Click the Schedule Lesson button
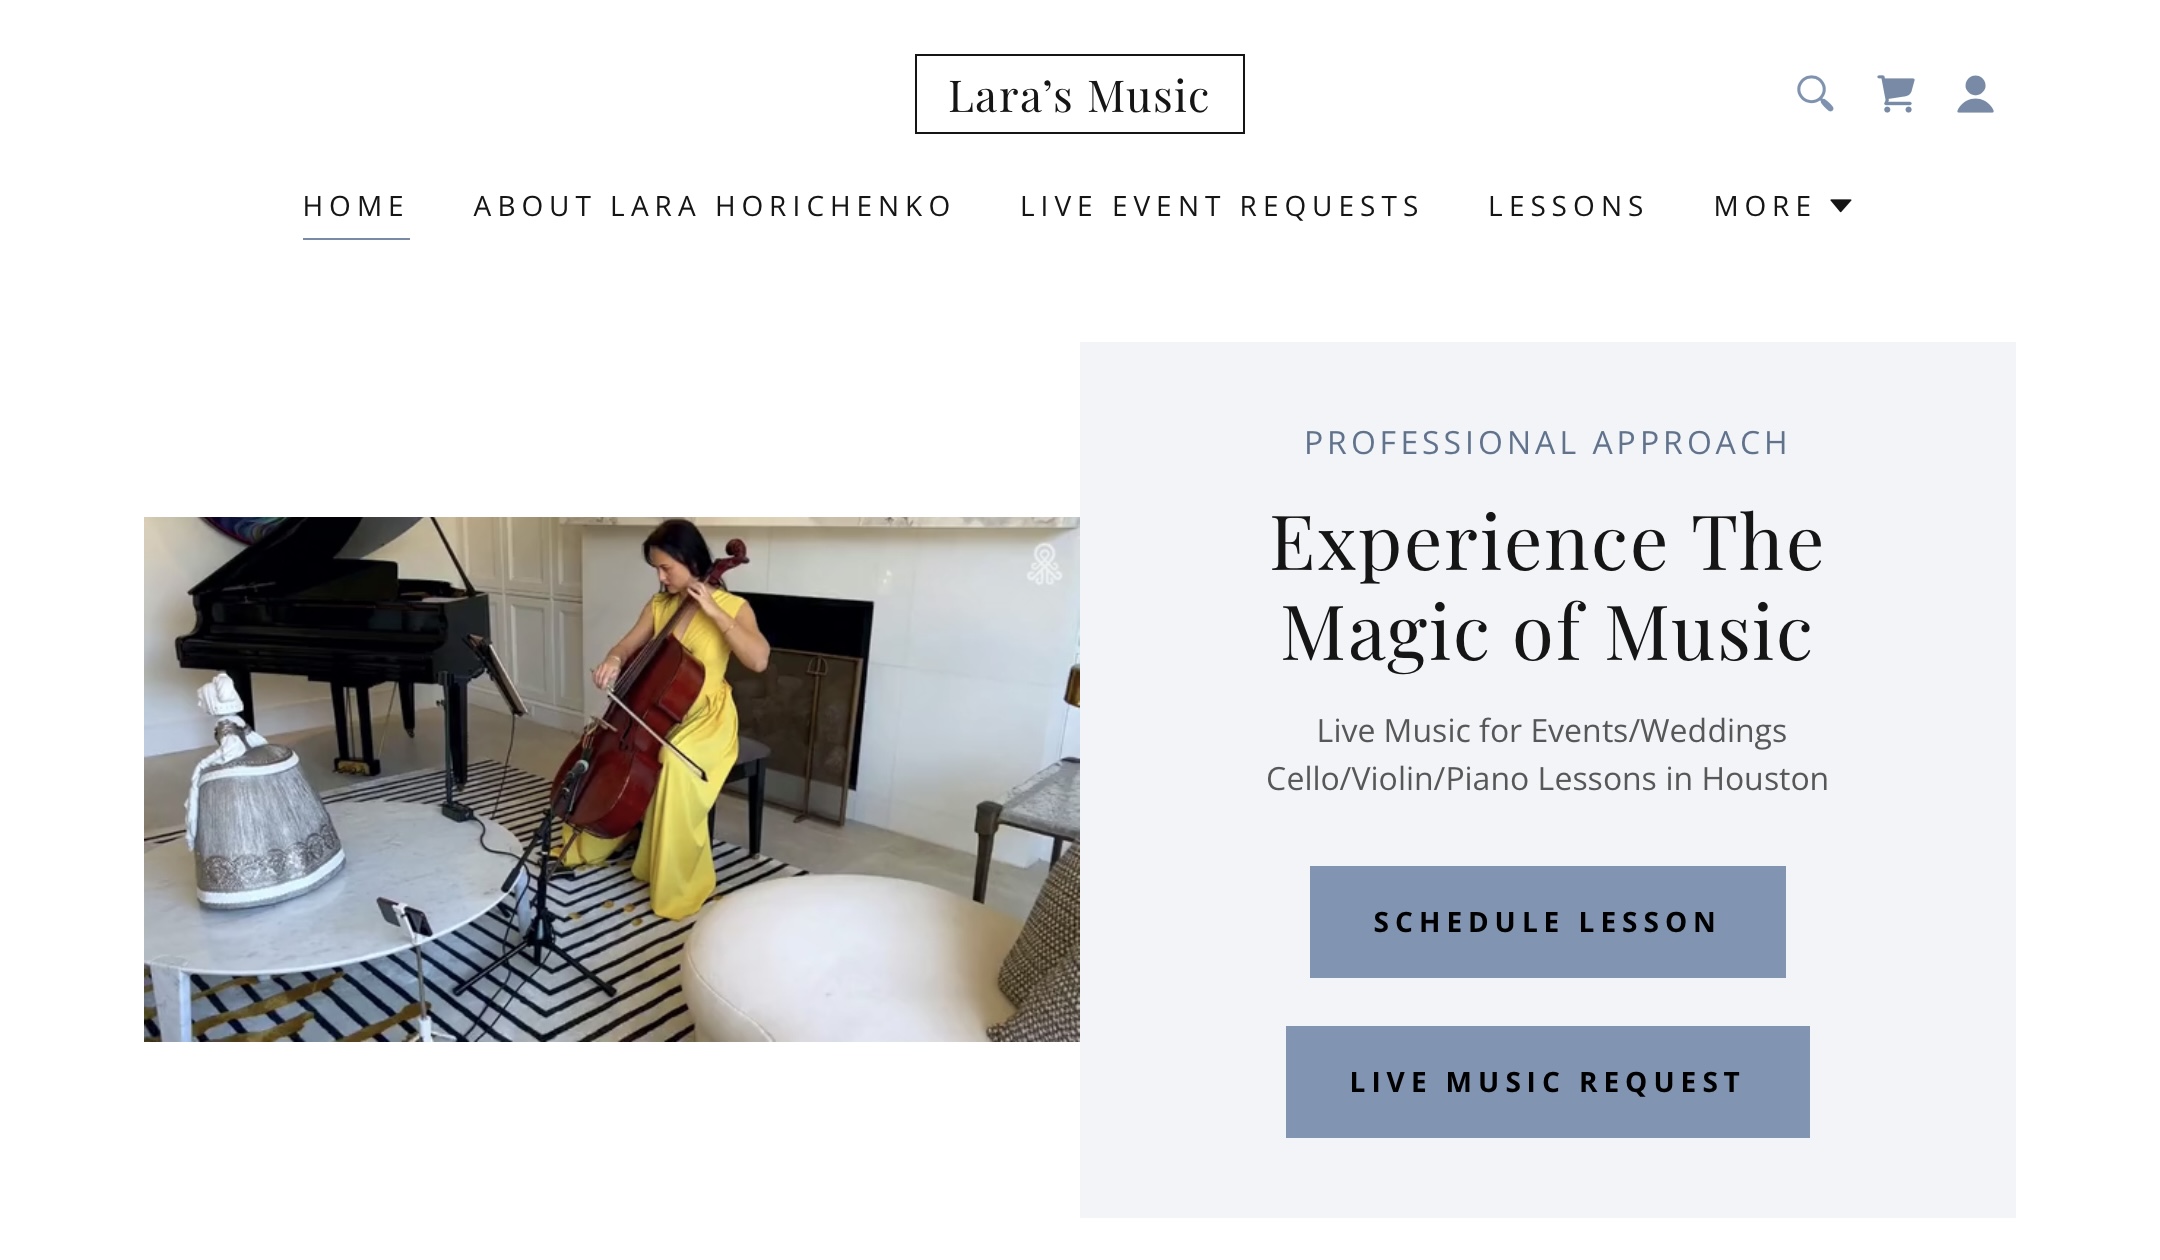This screenshot has height=1260, width=2160. [1547, 922]
